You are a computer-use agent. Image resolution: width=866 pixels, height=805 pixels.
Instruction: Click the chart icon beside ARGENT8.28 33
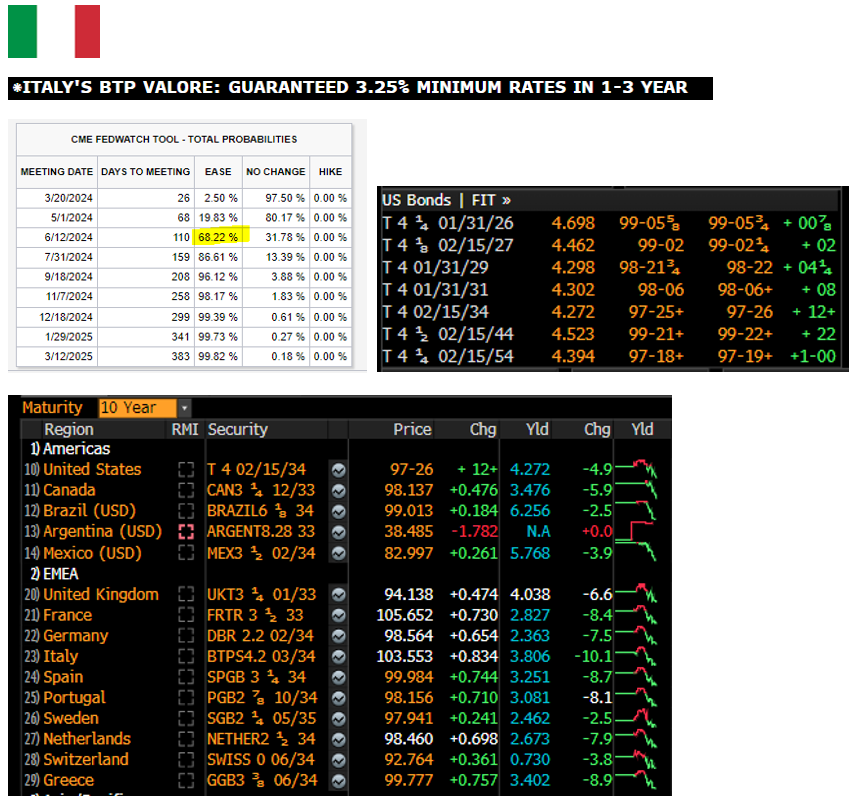pyautogui.click(x=339, y=532)
